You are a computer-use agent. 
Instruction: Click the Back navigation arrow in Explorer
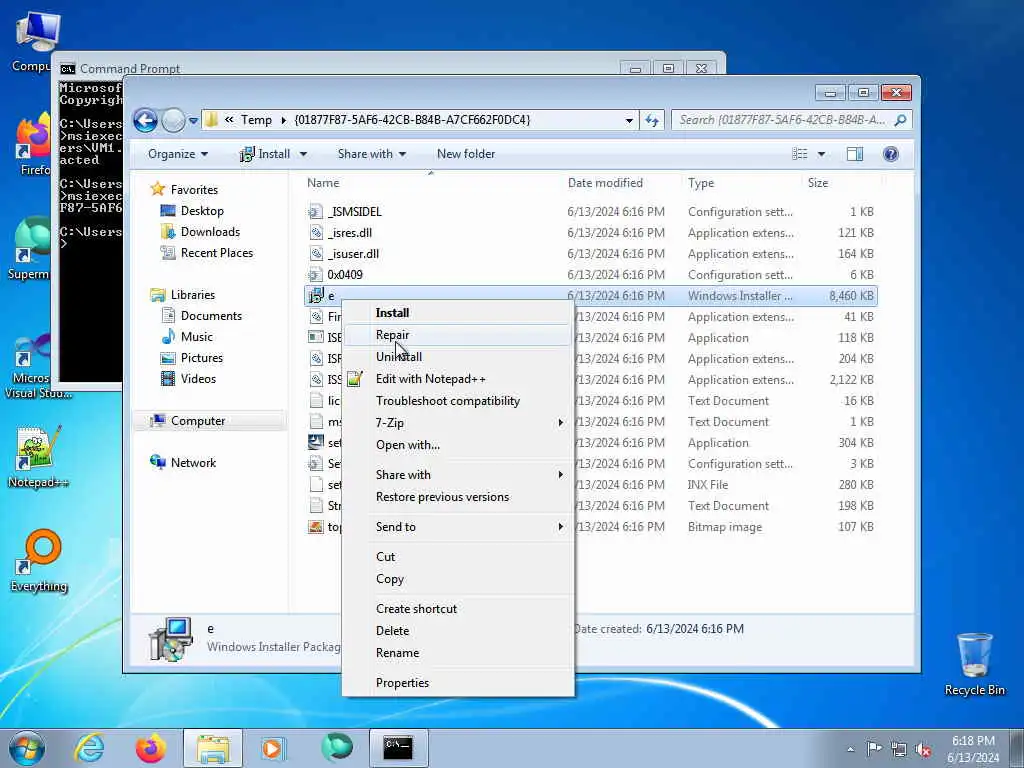(x=145, y=120)
